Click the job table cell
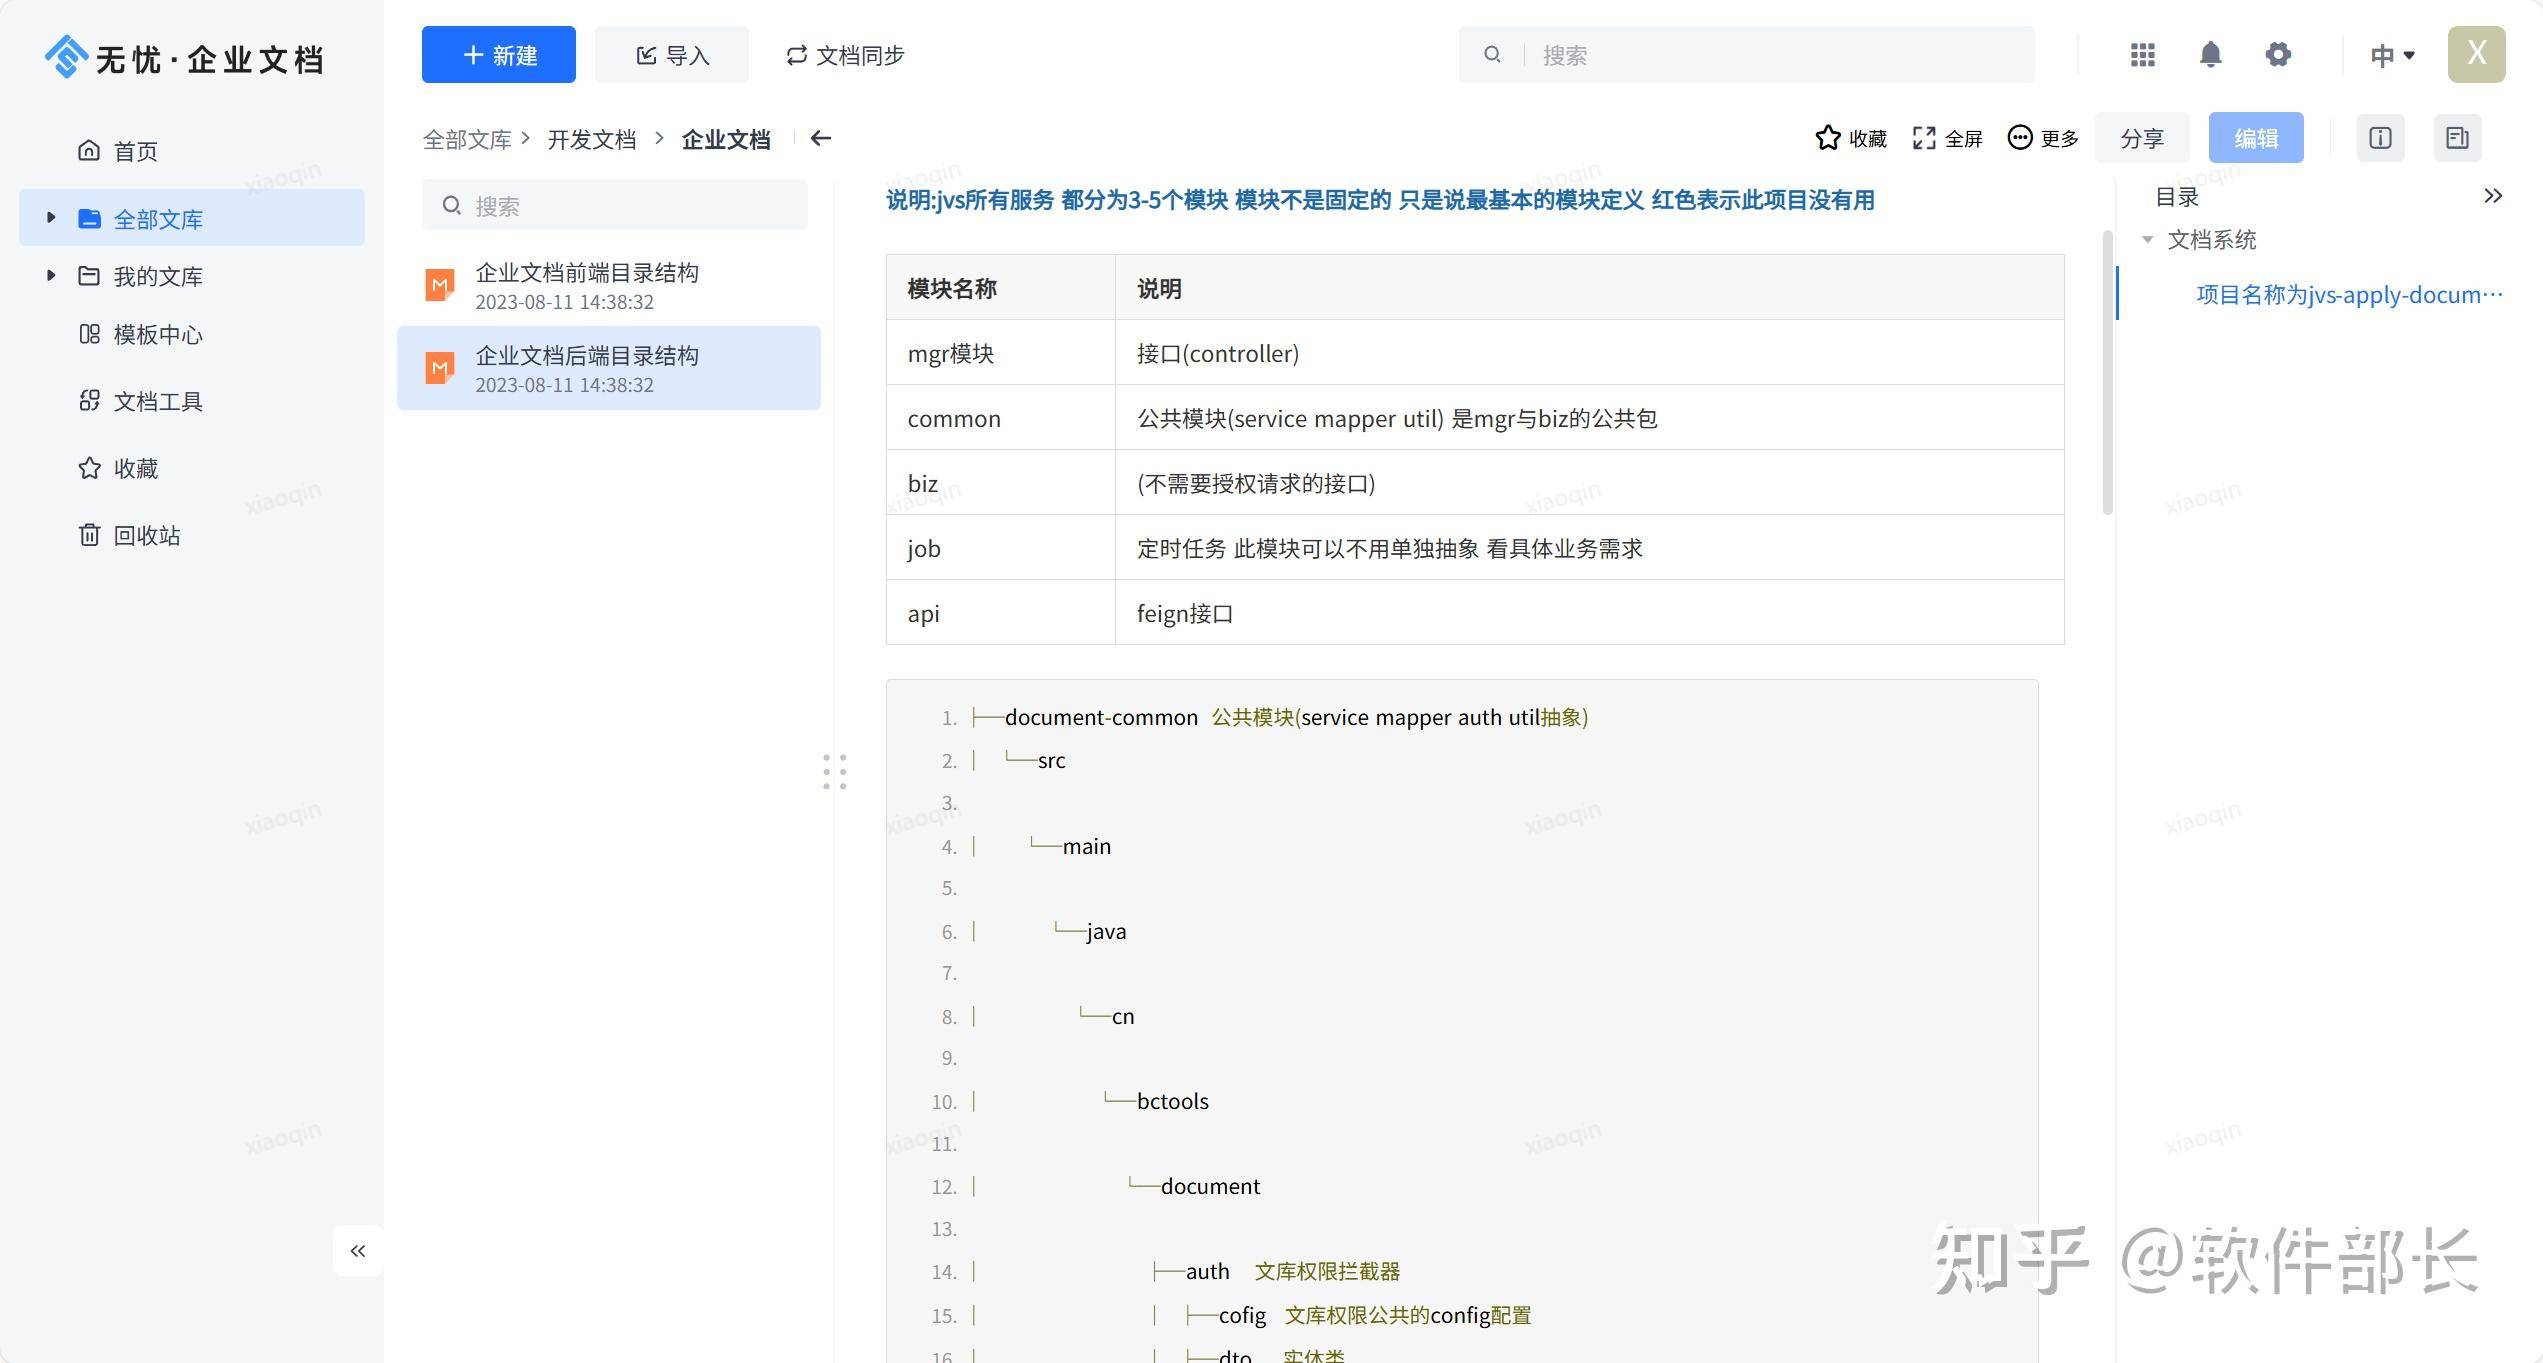This screenshot has height=1363, width=2543. (x=1001, y=548)
